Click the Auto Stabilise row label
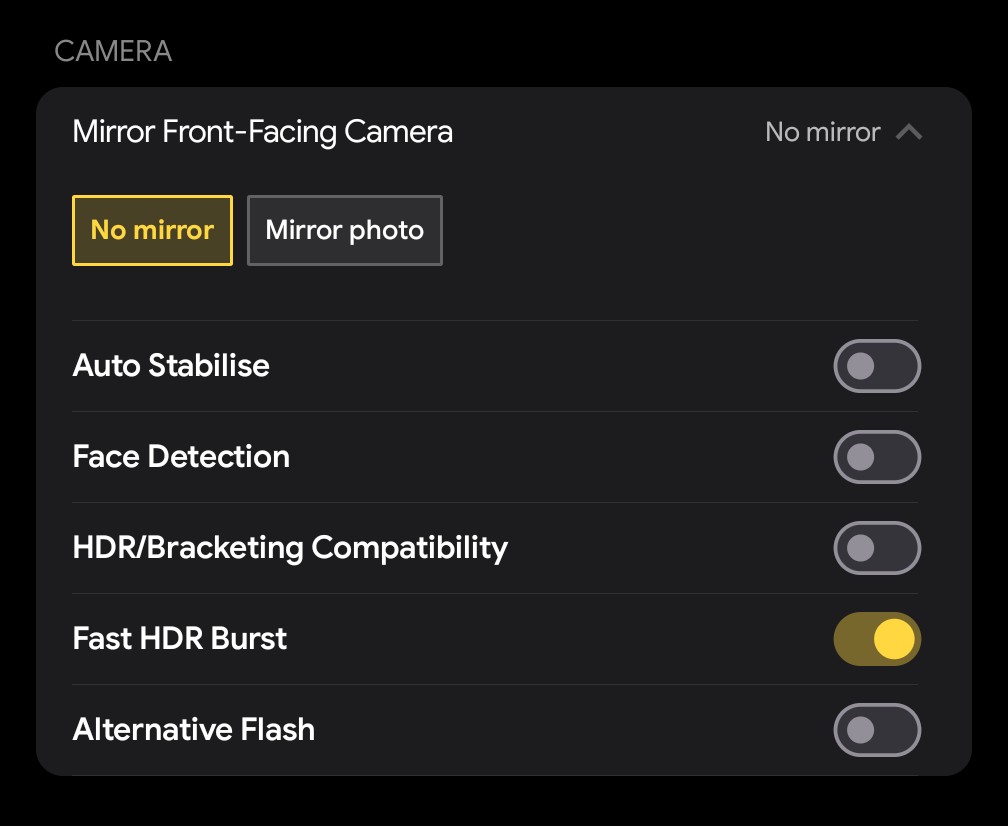This screenshot has width=1008, height=826. 170,366
